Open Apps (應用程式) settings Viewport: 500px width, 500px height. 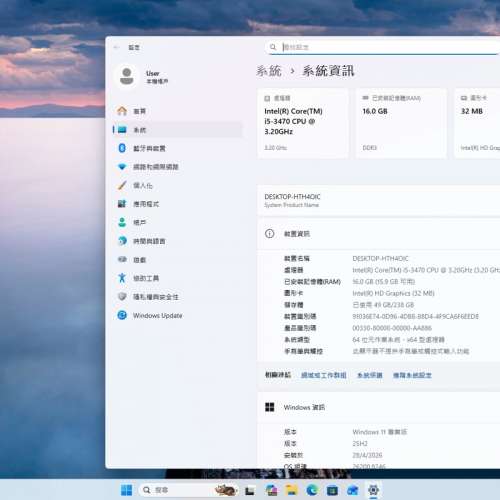pos(178,204)
